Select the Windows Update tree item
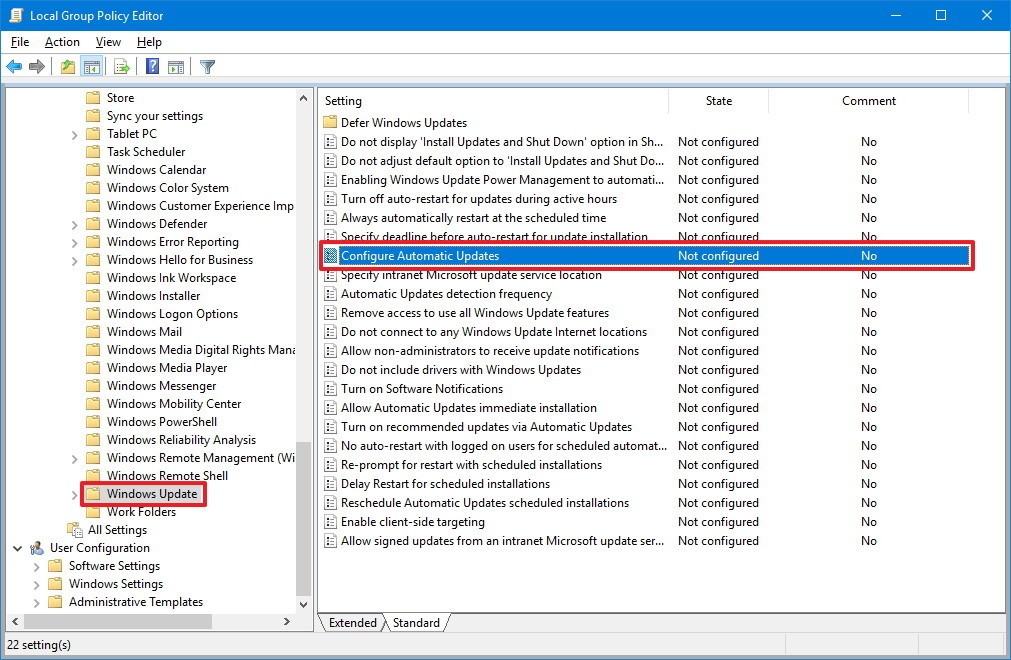1011x660 pixels. (152, 493)
